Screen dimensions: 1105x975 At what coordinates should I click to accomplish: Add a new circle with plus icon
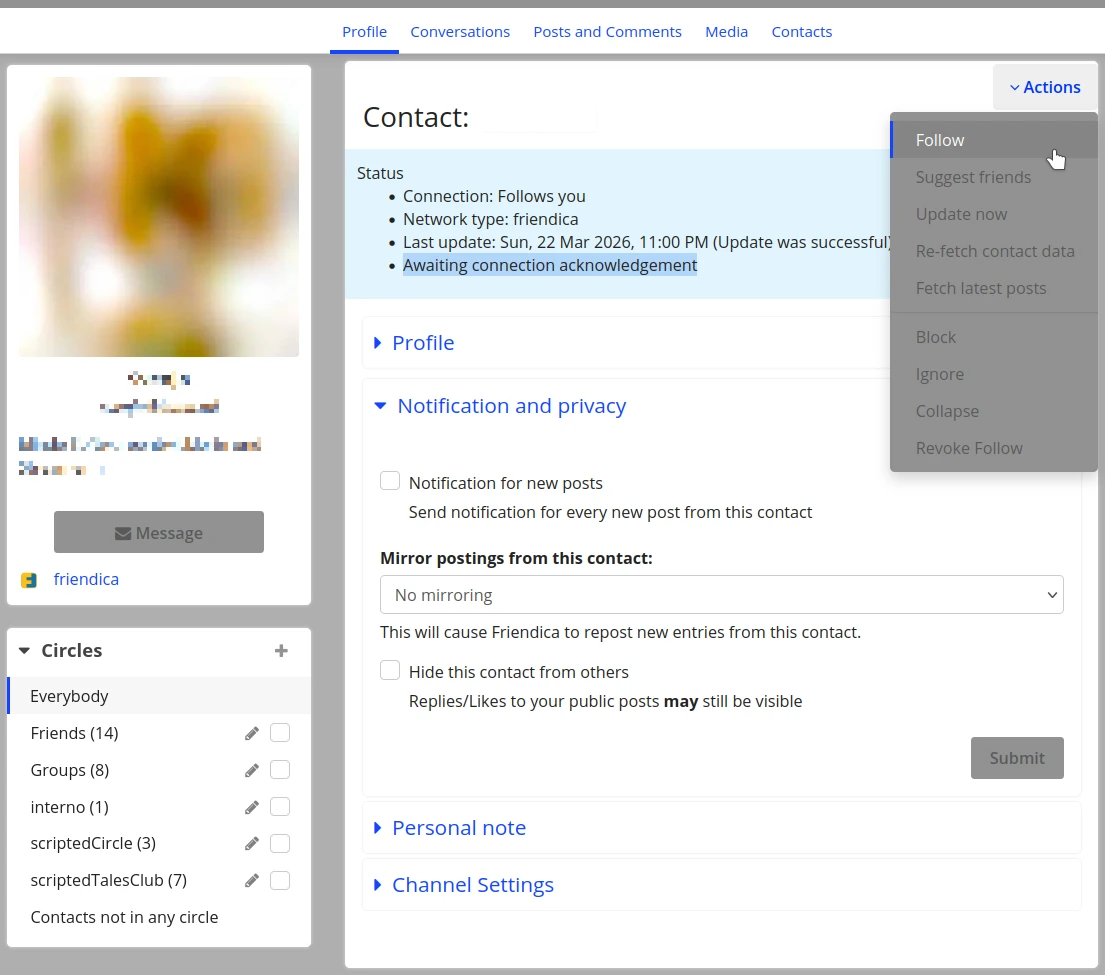pyautogui.click(x=281, y=651)
